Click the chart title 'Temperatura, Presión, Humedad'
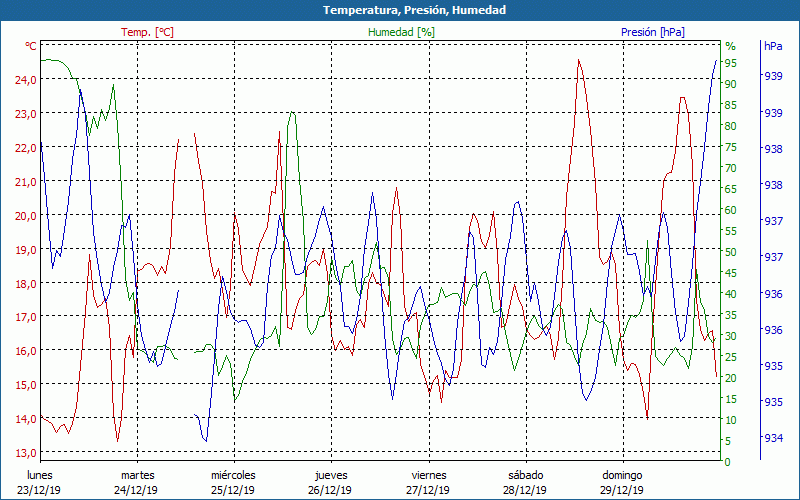The height and width of the screenshot is (500, 800). pyautogui.click(x=414, y=10)
